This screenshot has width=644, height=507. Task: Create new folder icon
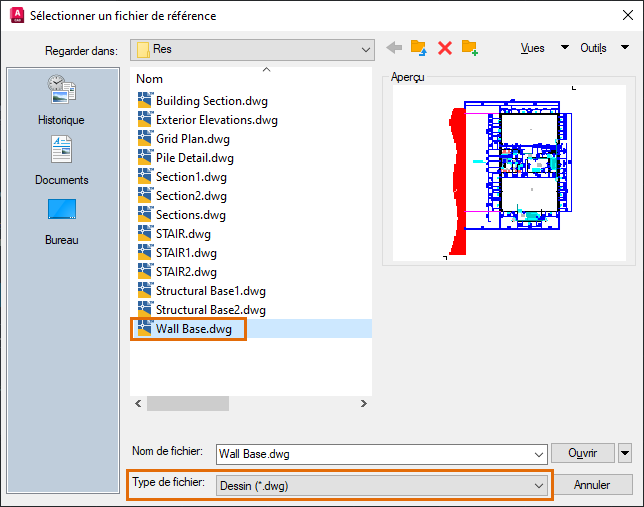pos(470,48)
